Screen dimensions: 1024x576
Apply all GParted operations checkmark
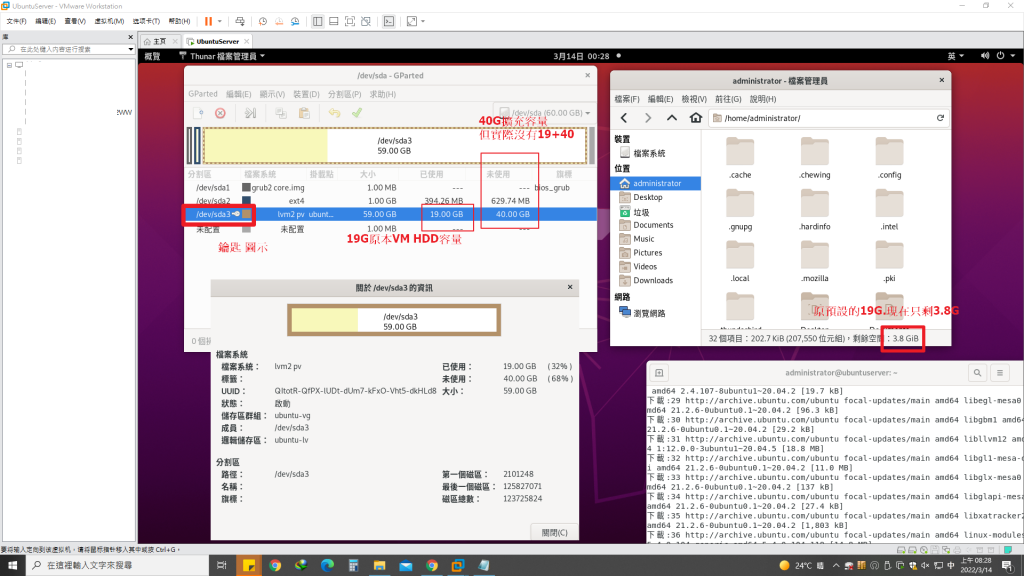[357, 113]
